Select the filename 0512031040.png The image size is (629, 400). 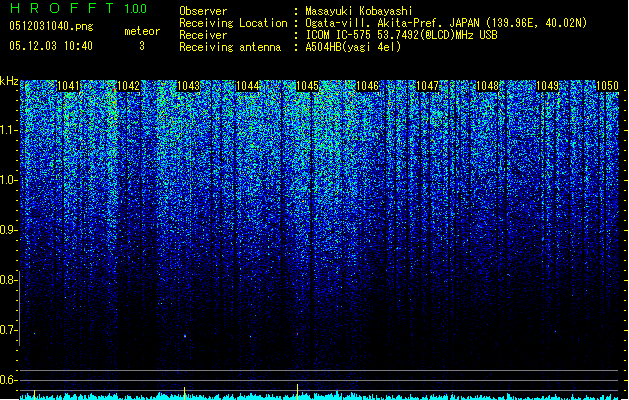[51, 26]
